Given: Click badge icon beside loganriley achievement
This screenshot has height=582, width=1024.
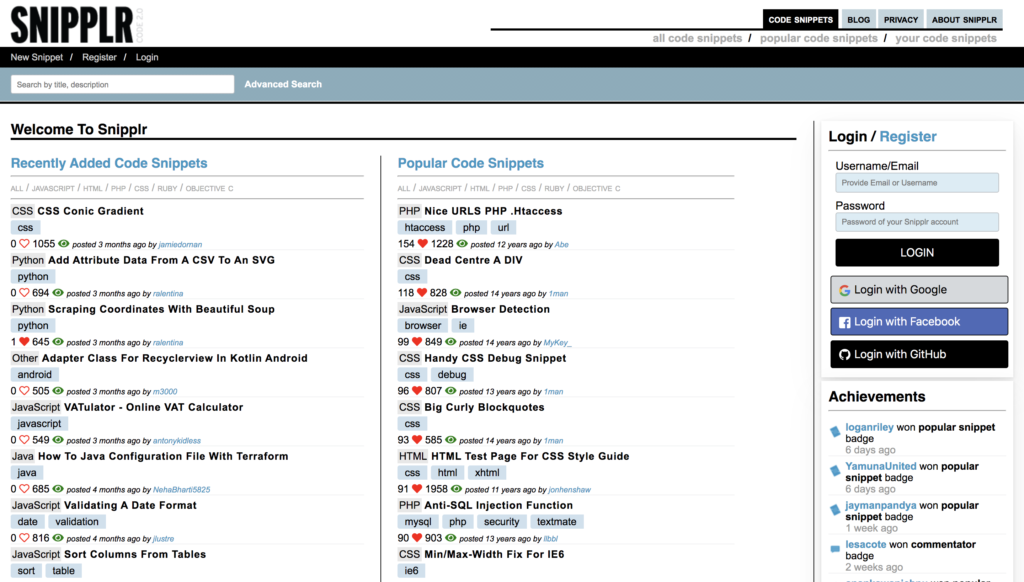Looking at the screenshot, I should pyautogui.click(x=836, y=432).
